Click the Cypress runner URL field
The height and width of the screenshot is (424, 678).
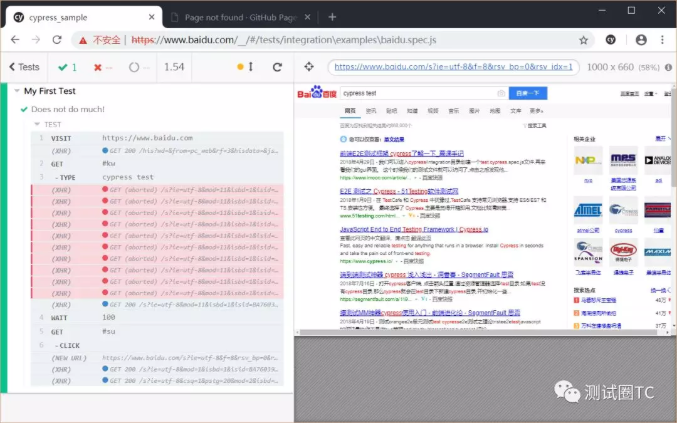(453, 67)
